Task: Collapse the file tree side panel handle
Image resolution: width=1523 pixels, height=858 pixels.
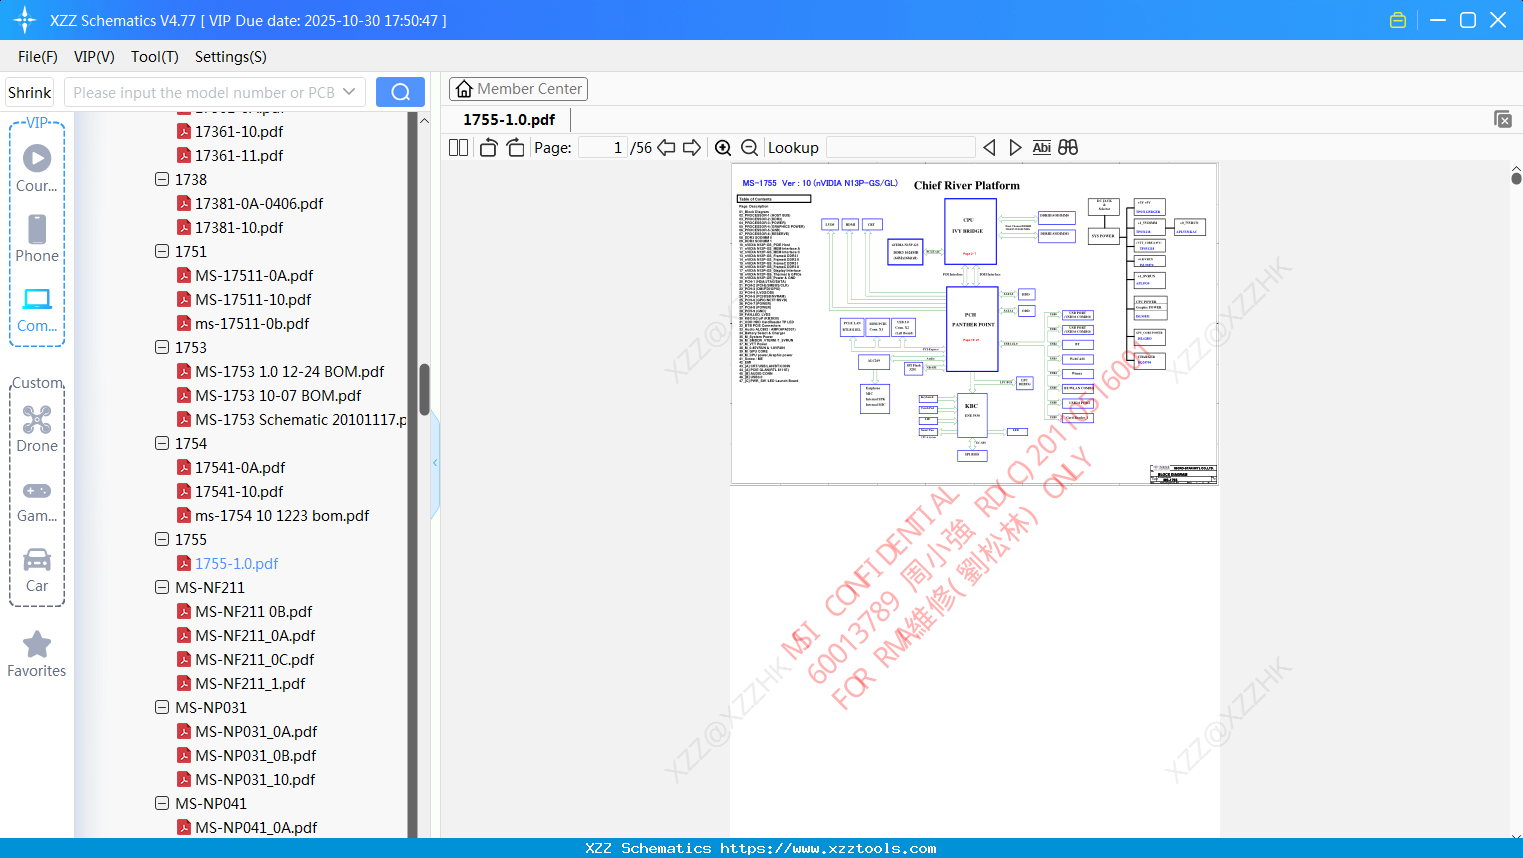Action: (x=435, y=463)
